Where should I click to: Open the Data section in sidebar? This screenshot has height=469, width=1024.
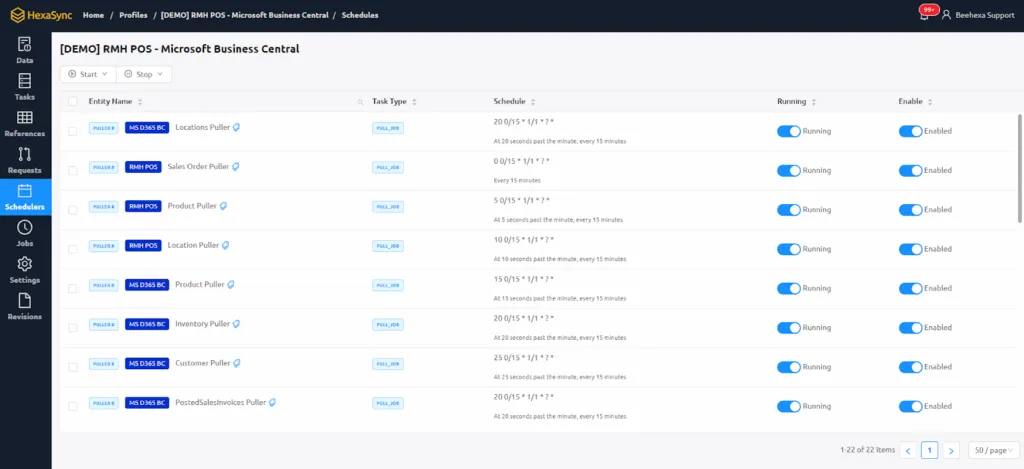[x=25, y=51]
